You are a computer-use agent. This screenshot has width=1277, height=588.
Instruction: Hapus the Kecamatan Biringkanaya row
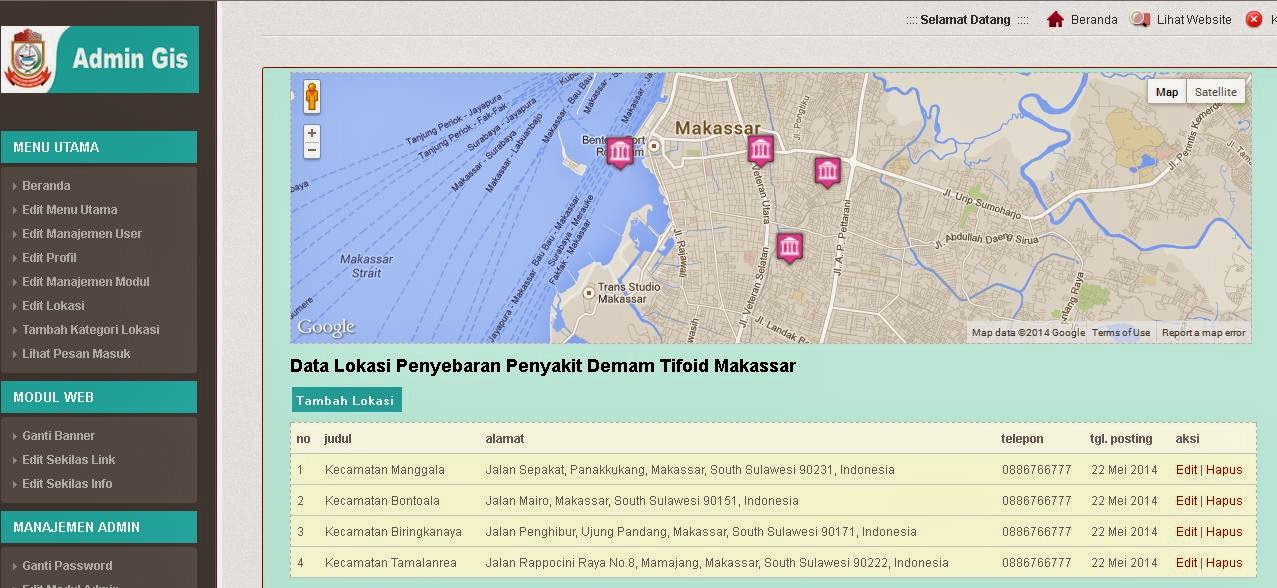pos(1224,532)
